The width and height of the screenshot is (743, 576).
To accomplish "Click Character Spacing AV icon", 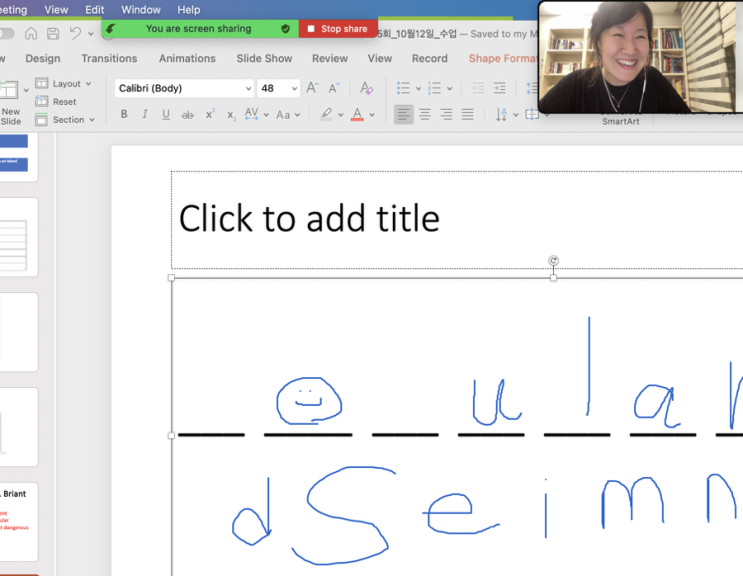I will click(x=251, y=114).
